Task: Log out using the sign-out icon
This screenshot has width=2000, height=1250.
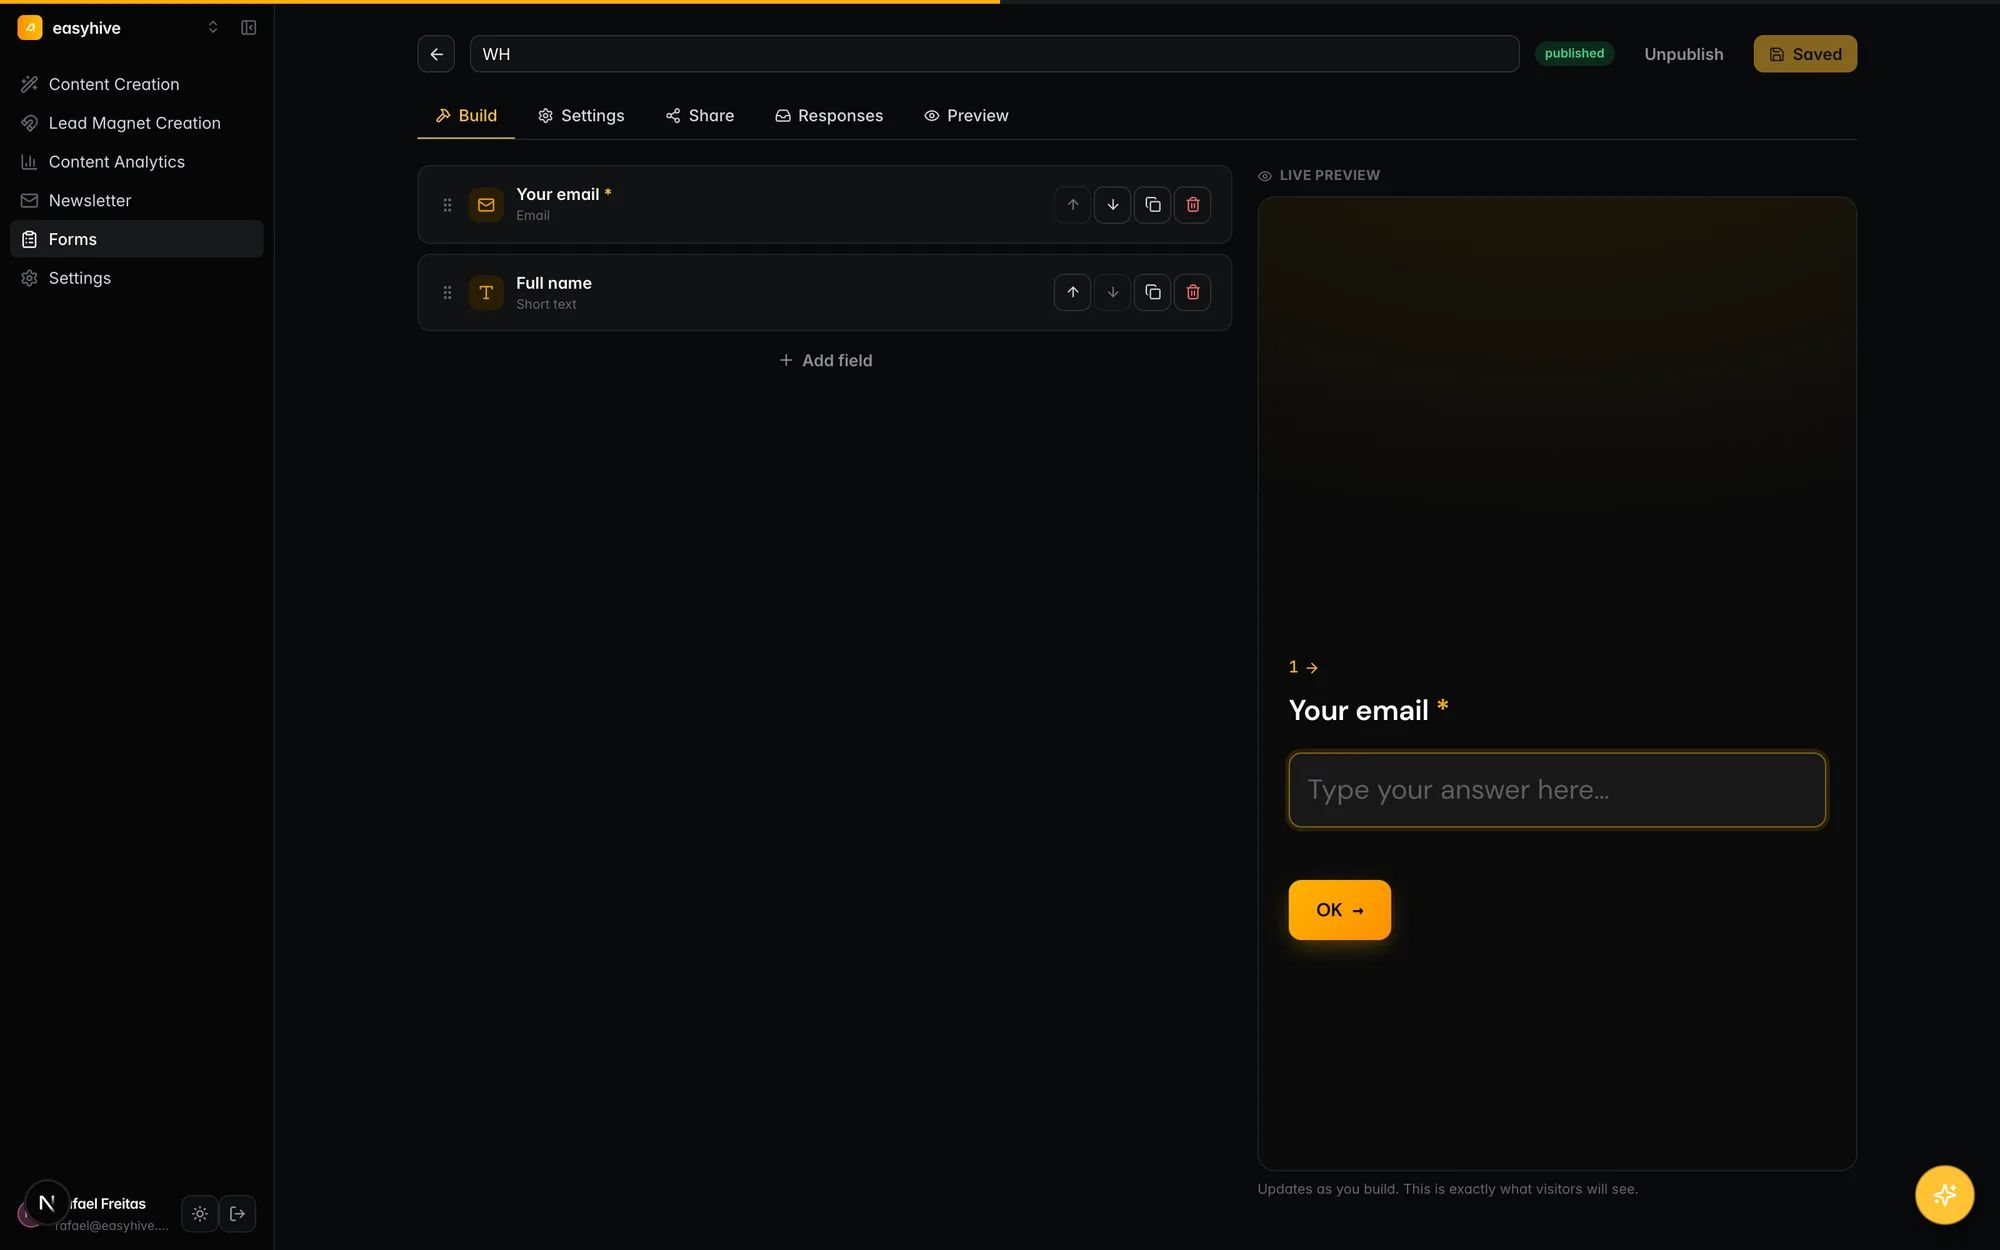Action: 237,1214
